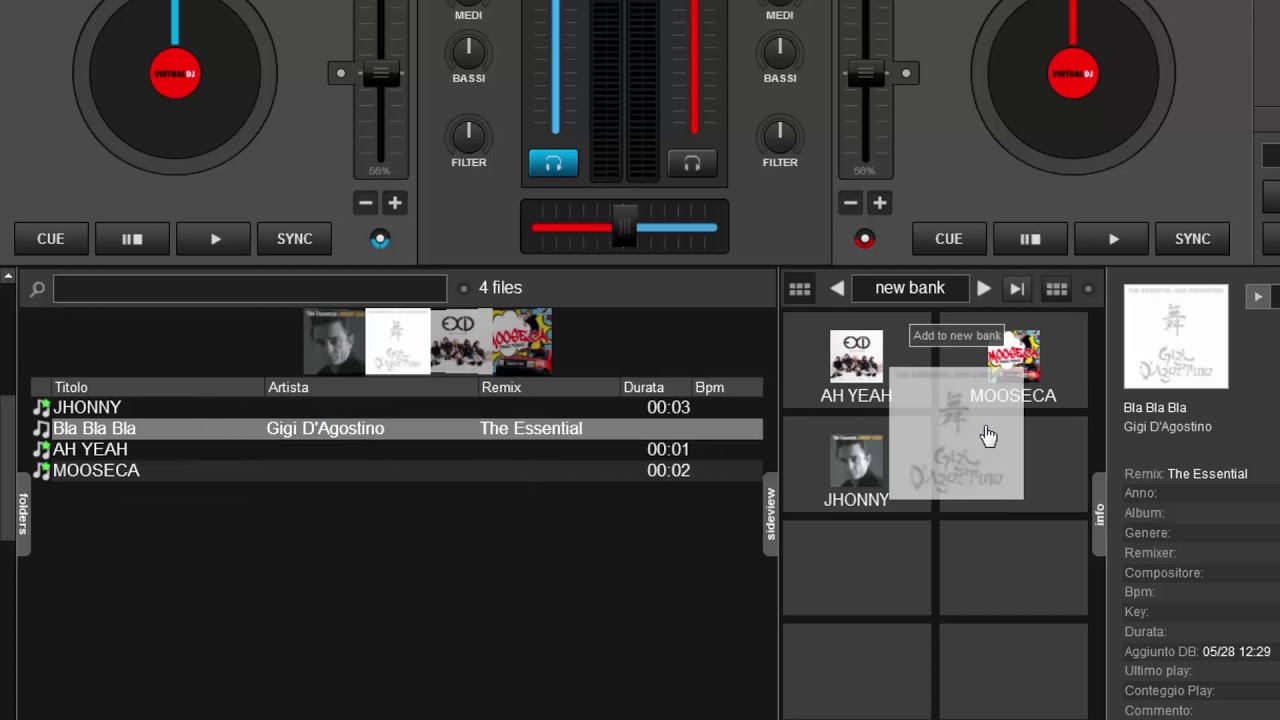Click the left deck blue indicator circle
Screen dimensions: 1280x720
click(380, 239)
